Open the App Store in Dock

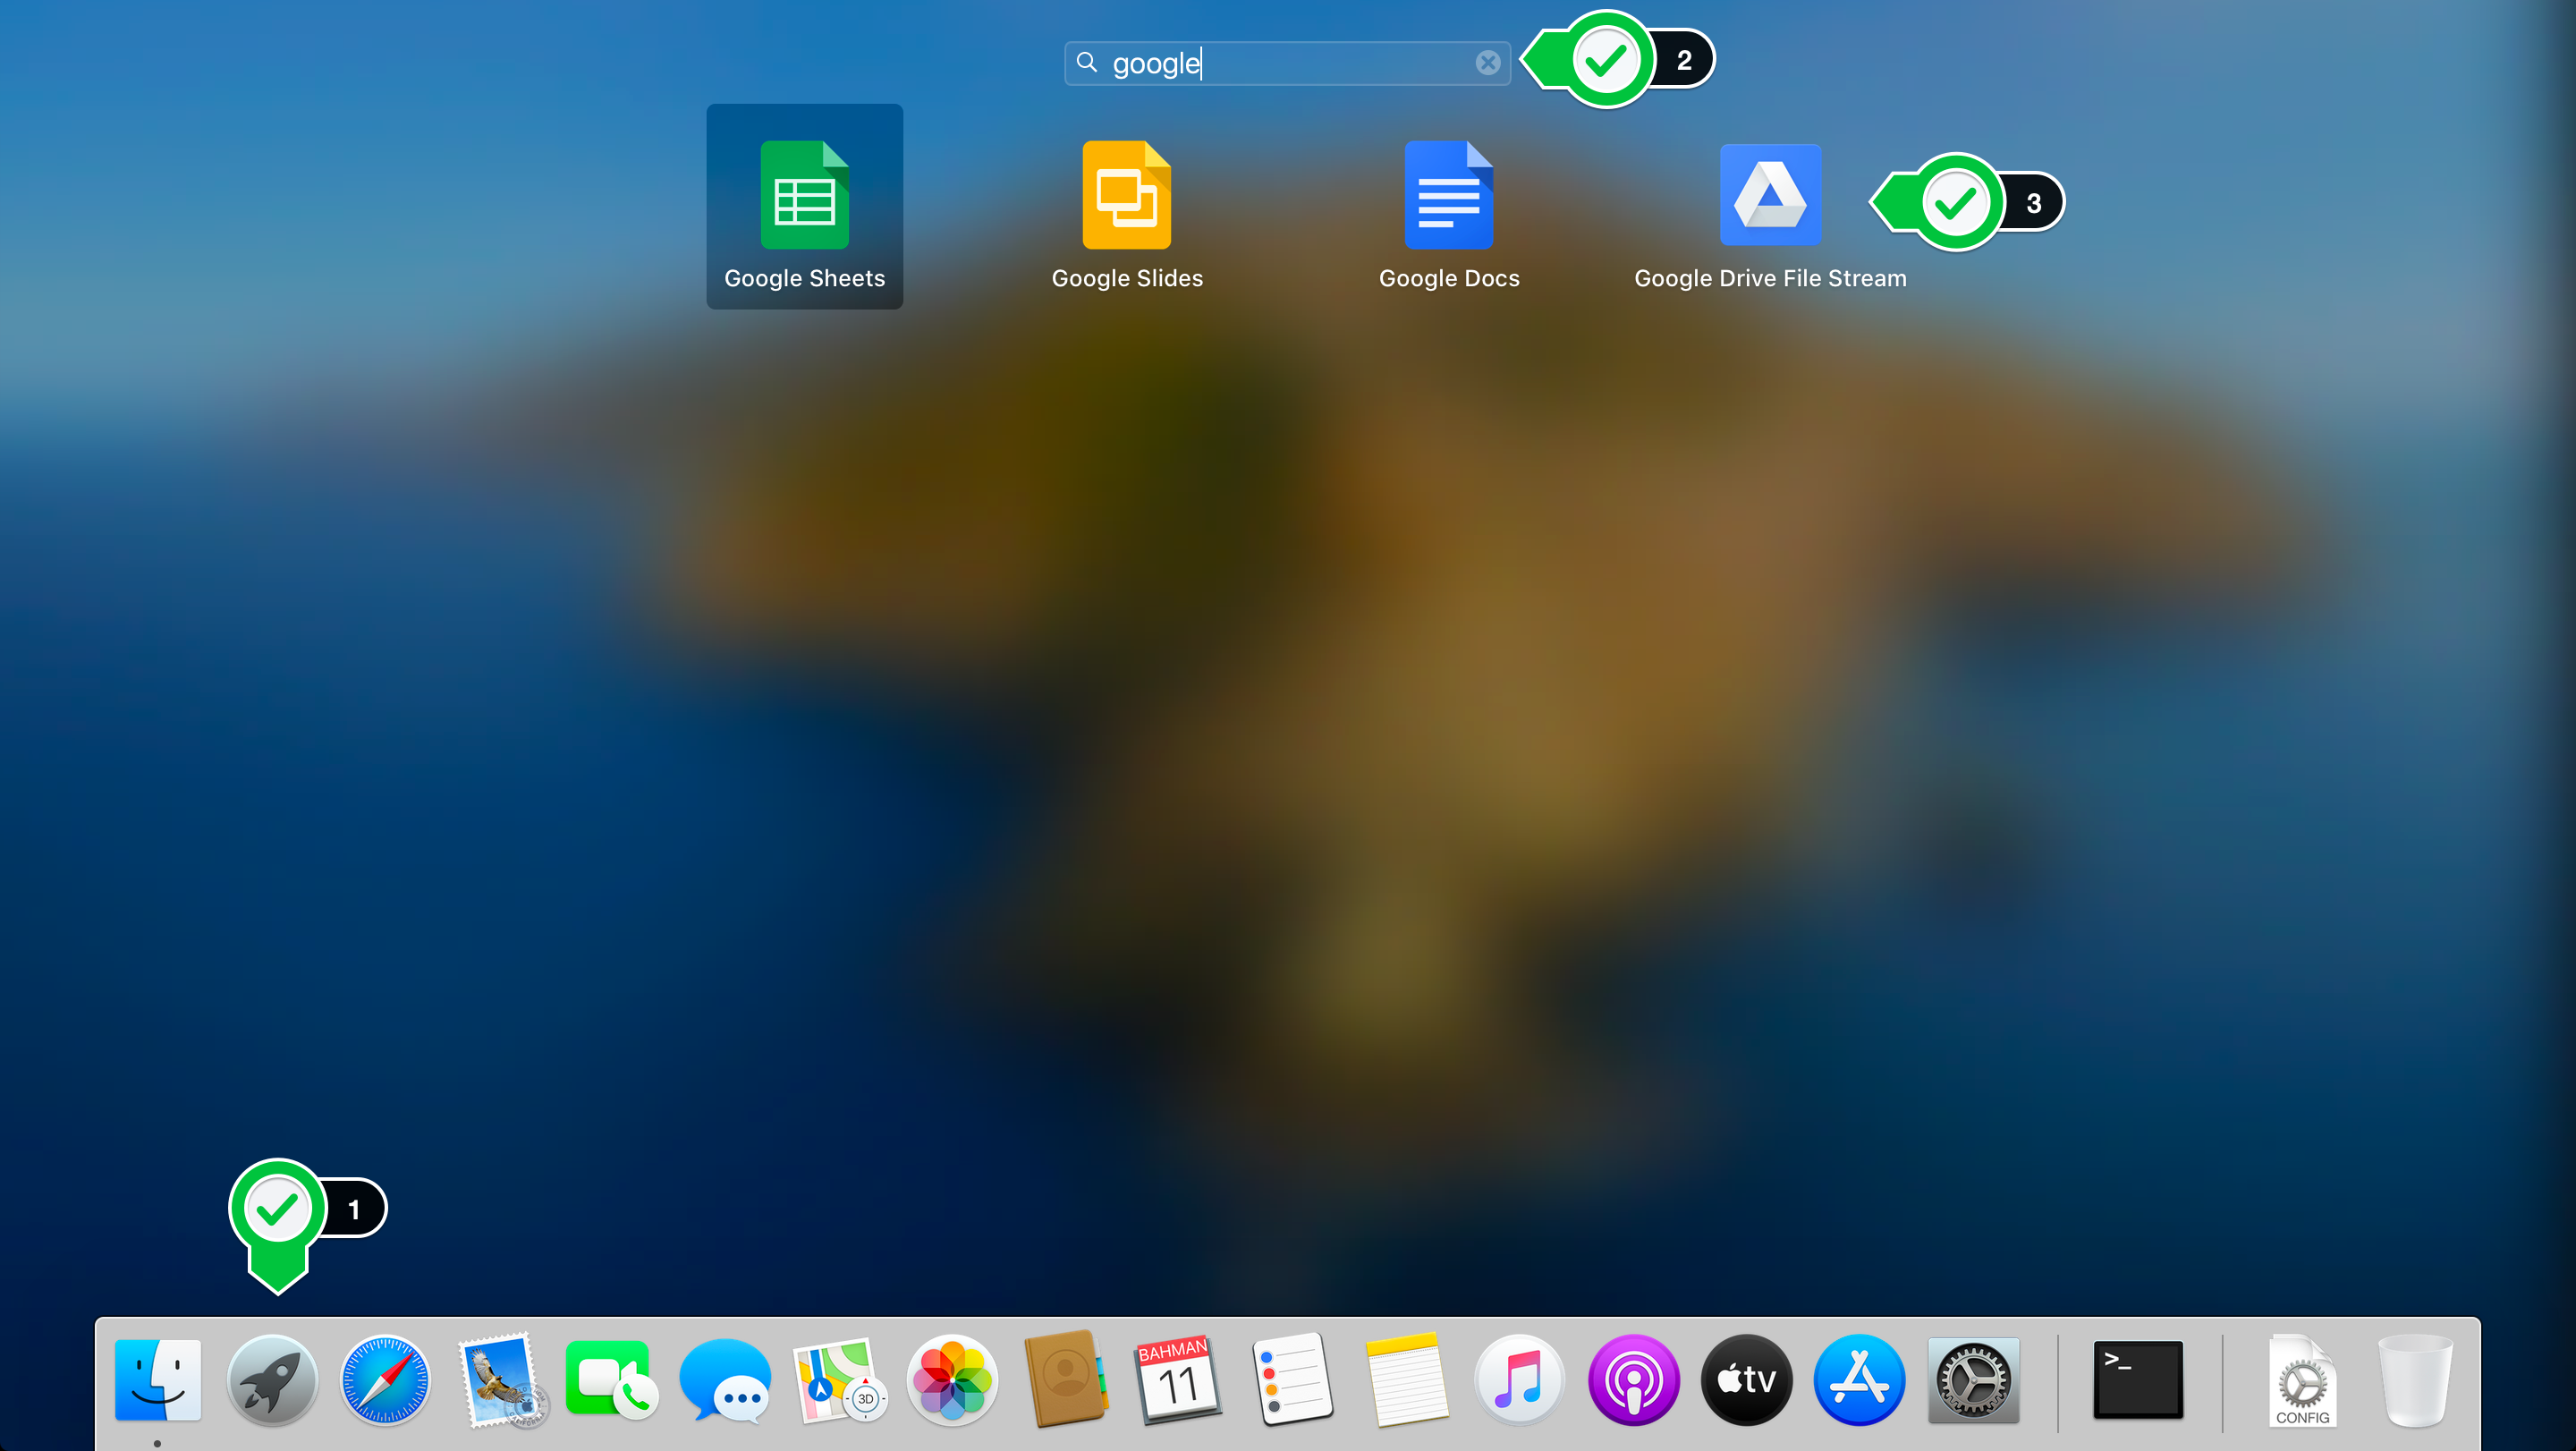point(1859,1380)
